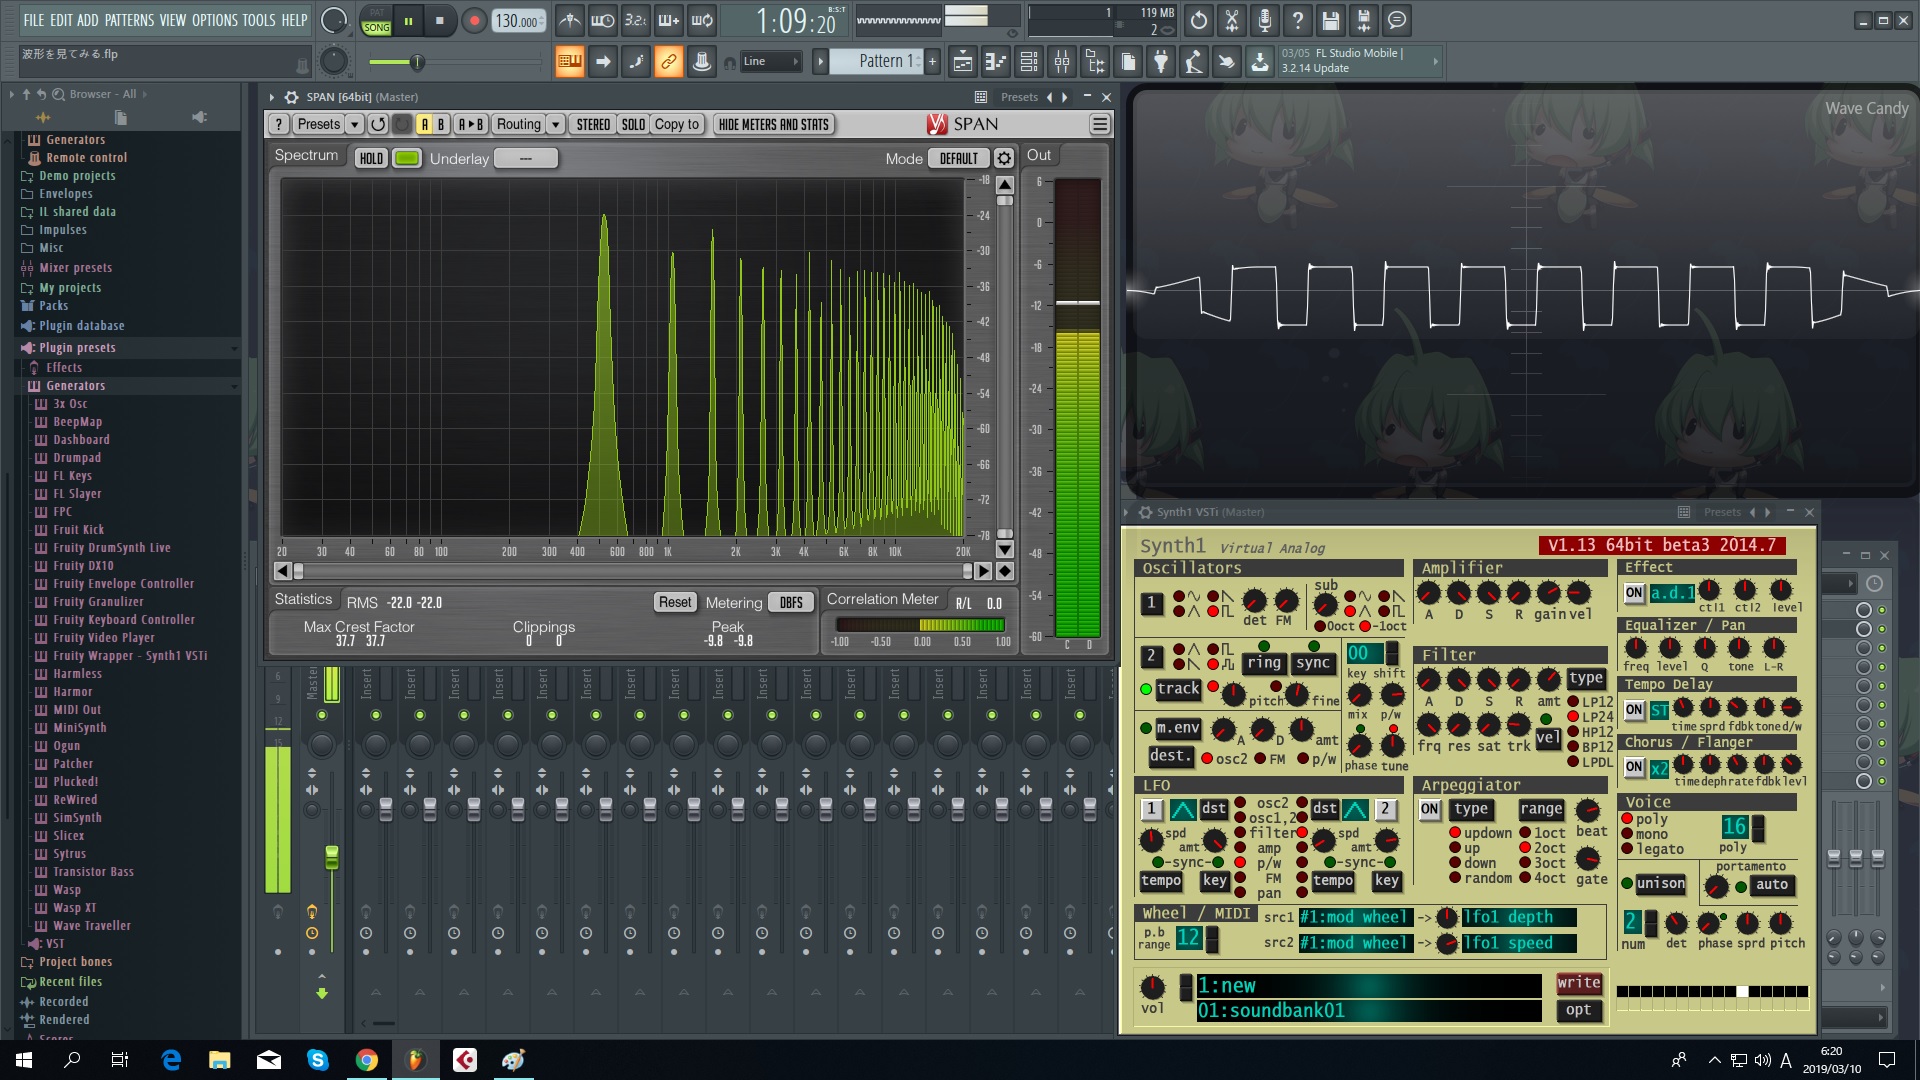The width and height of the screenshot is (1920, 1080).
Task: Toggle STEREO mode in SPAN
Action: (x=593, y=124)
